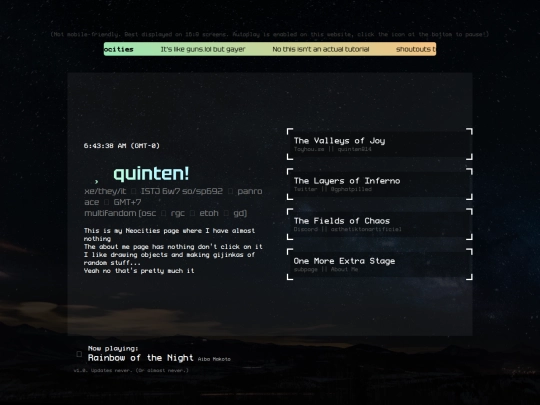This screenshot has height=405, width=540.
Task: Click the "Rainbow of the Night" song title
Action: pos(141,358)
